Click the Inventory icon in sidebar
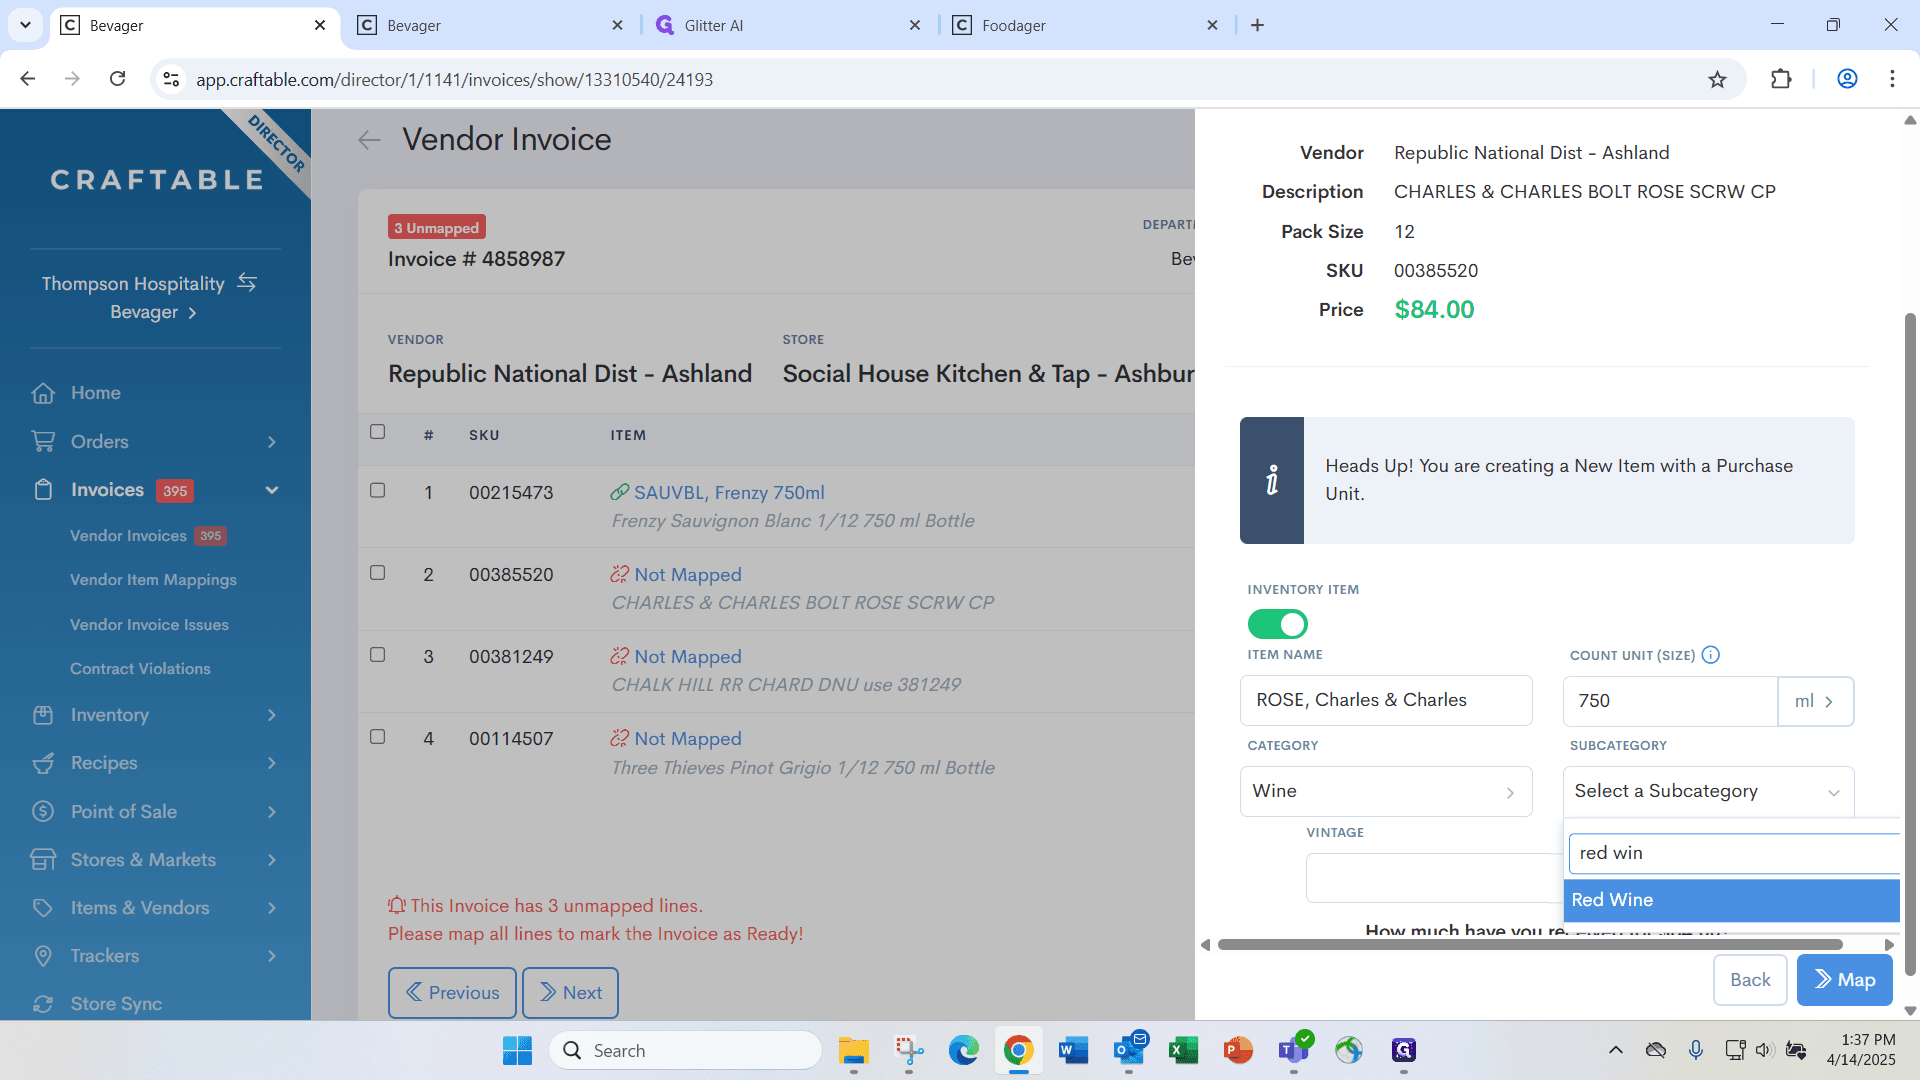The width and height of the screenshot is (1920, 1080). pos(43,715)
